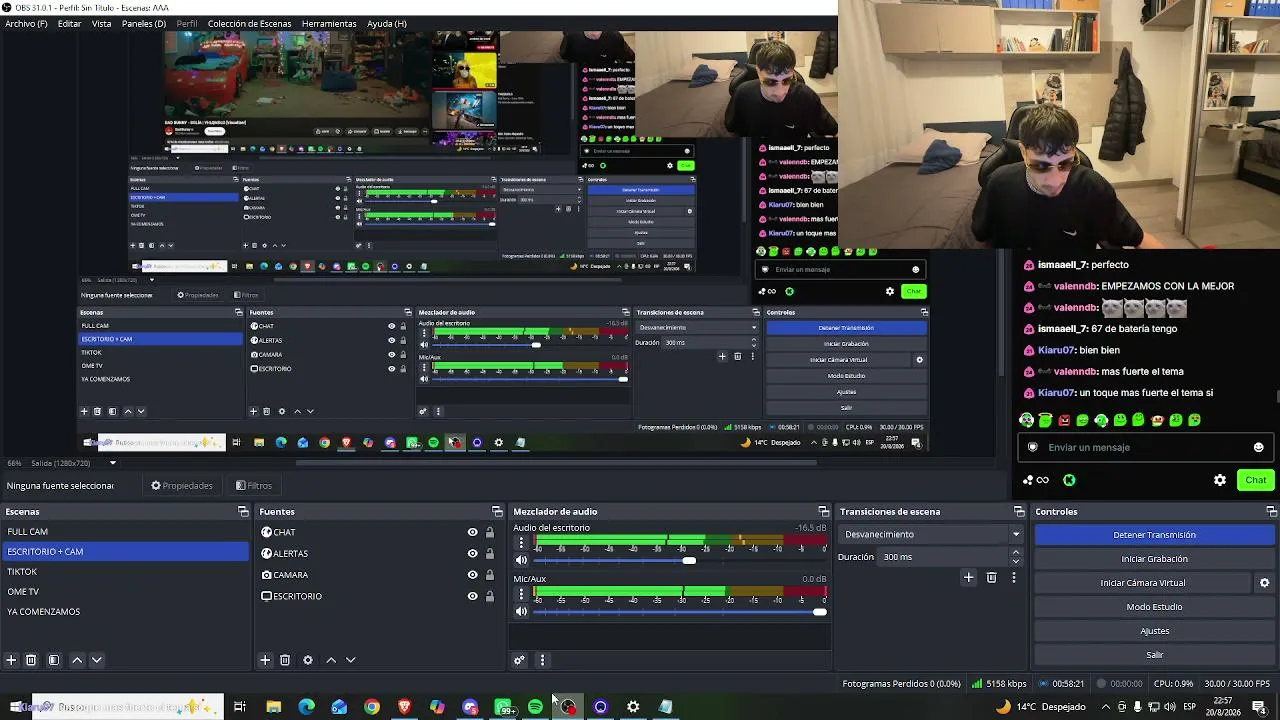Click the preview horizontal scrollbar
The width and height of the screenshot is (1280, 720).
(556, 463)
